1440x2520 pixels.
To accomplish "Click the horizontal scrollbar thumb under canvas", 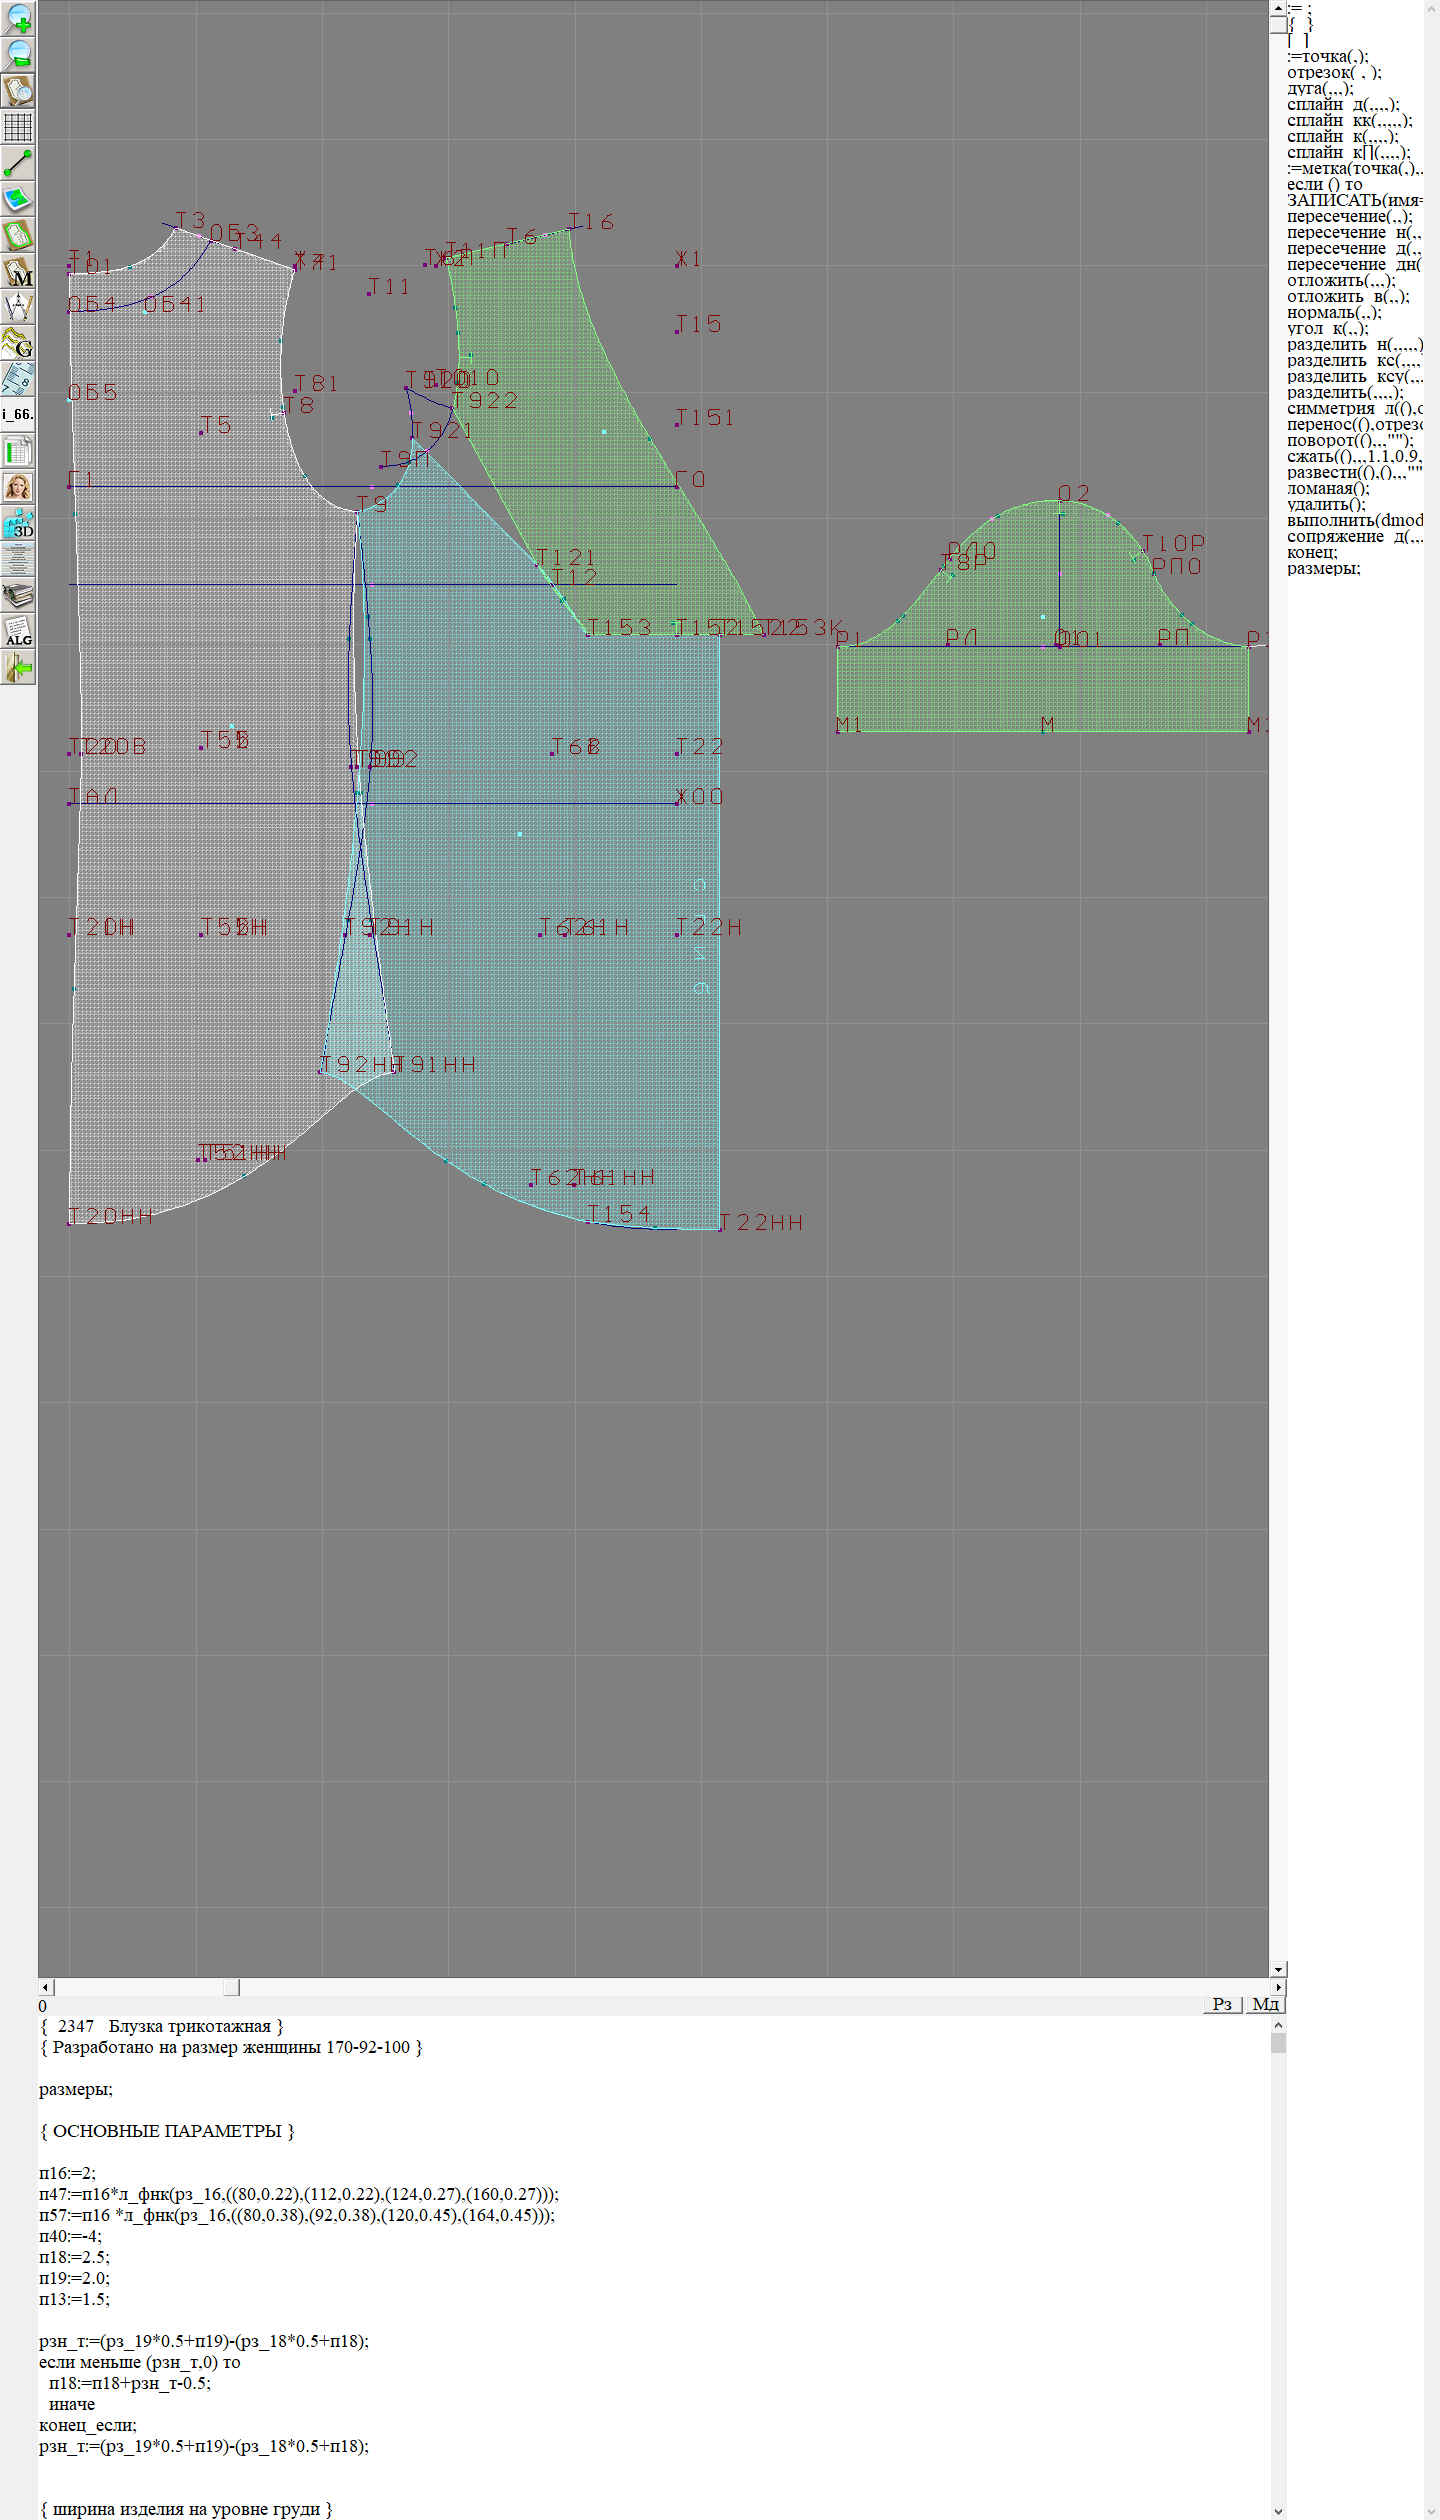I will pos(231,1987).
